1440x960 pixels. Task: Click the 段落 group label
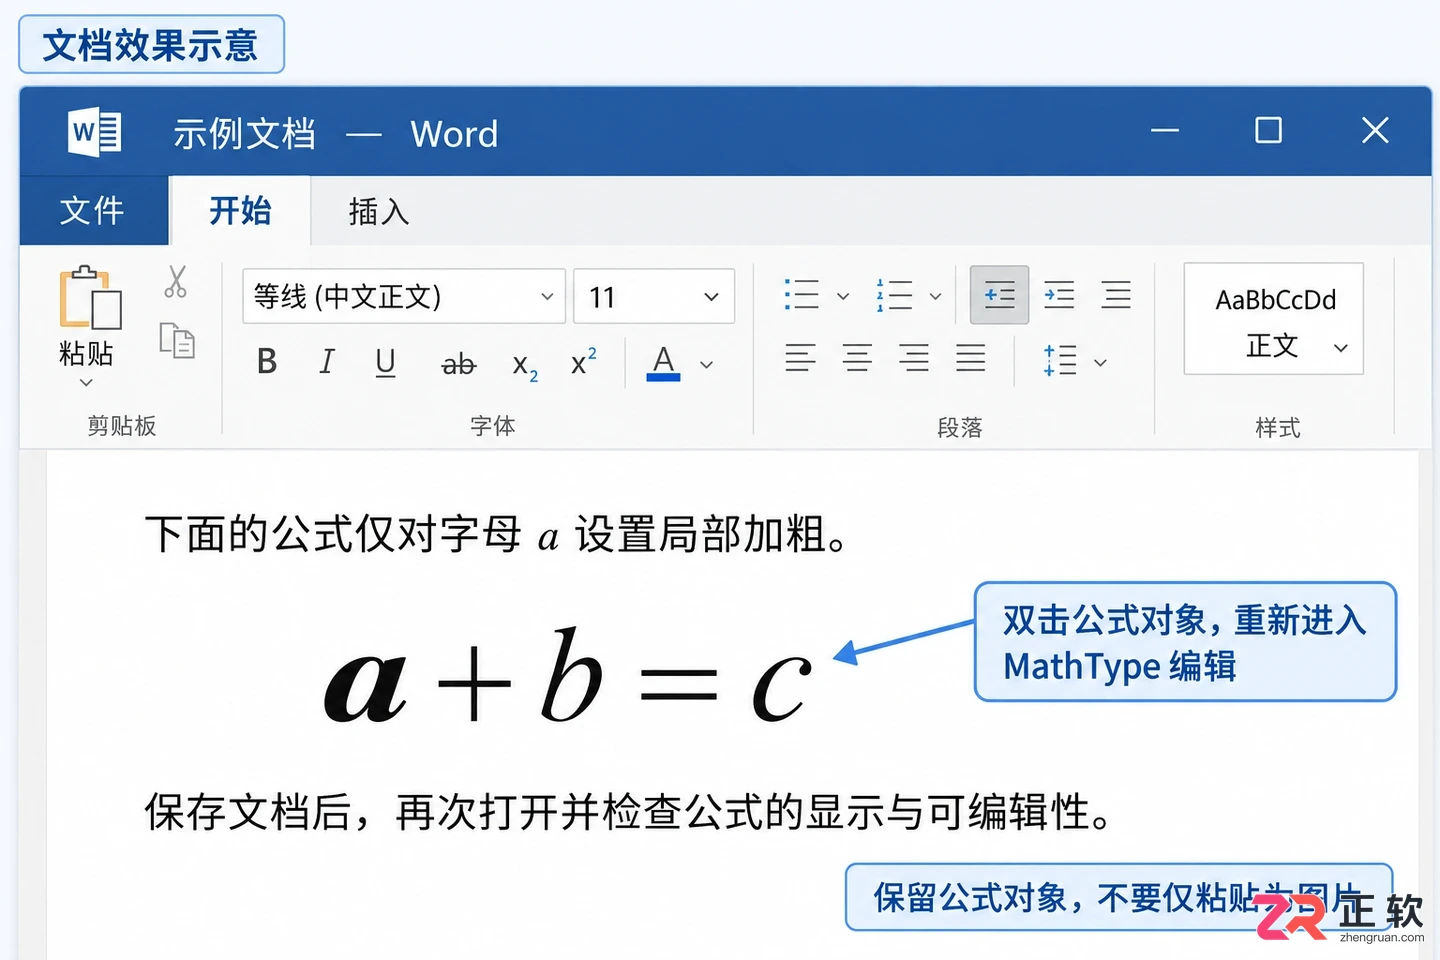pyautogui.click(x=960, y=428)
